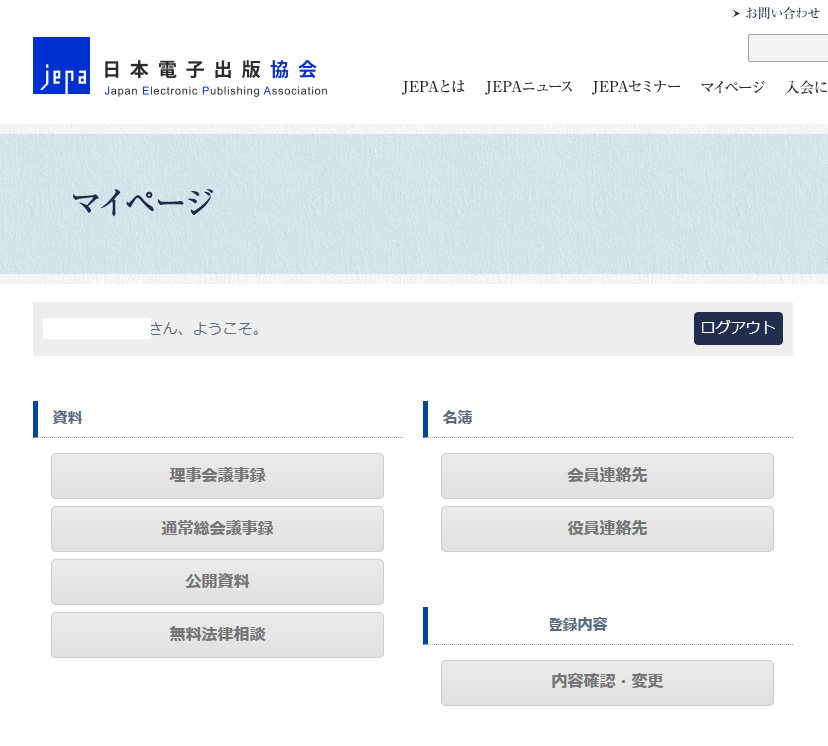Focus the search box in the header
Screen dimensions: 828x746
(788, 48)
